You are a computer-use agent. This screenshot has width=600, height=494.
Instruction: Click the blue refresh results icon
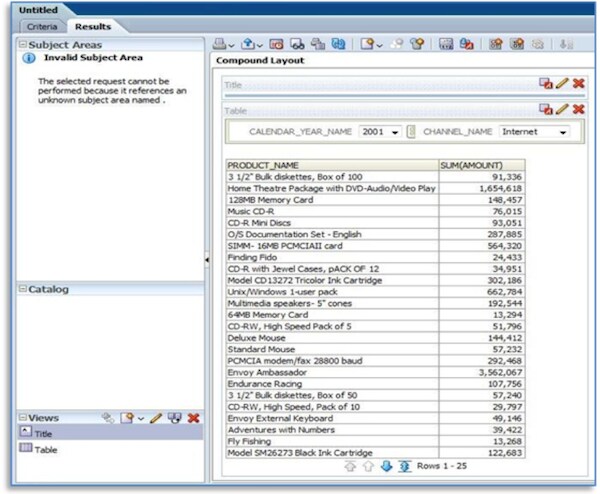coord(338,44)
